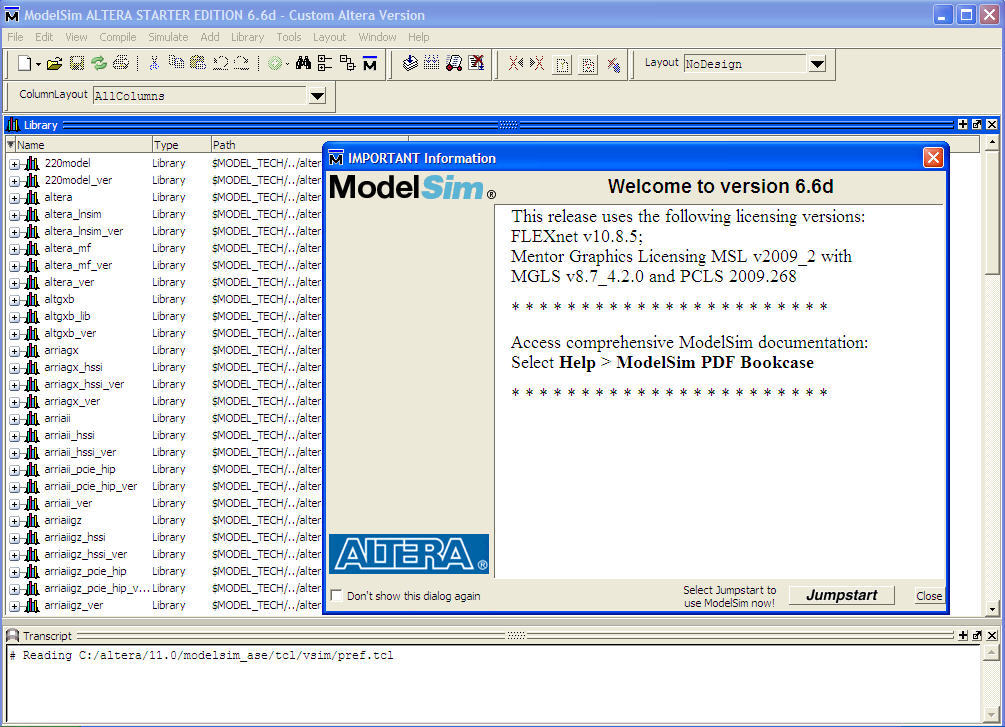Image resolution: width=1005 pixels, height=727 pixels.
Task: Click the ModelSim 'M' toolbar icon
Action: 370,63
